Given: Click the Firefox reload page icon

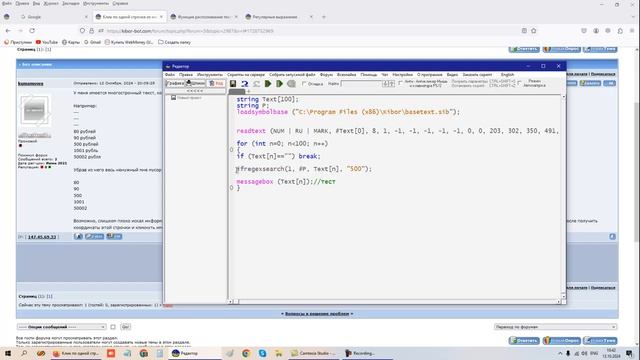Looking at the screenshot, I should click(x=32, y=31).
